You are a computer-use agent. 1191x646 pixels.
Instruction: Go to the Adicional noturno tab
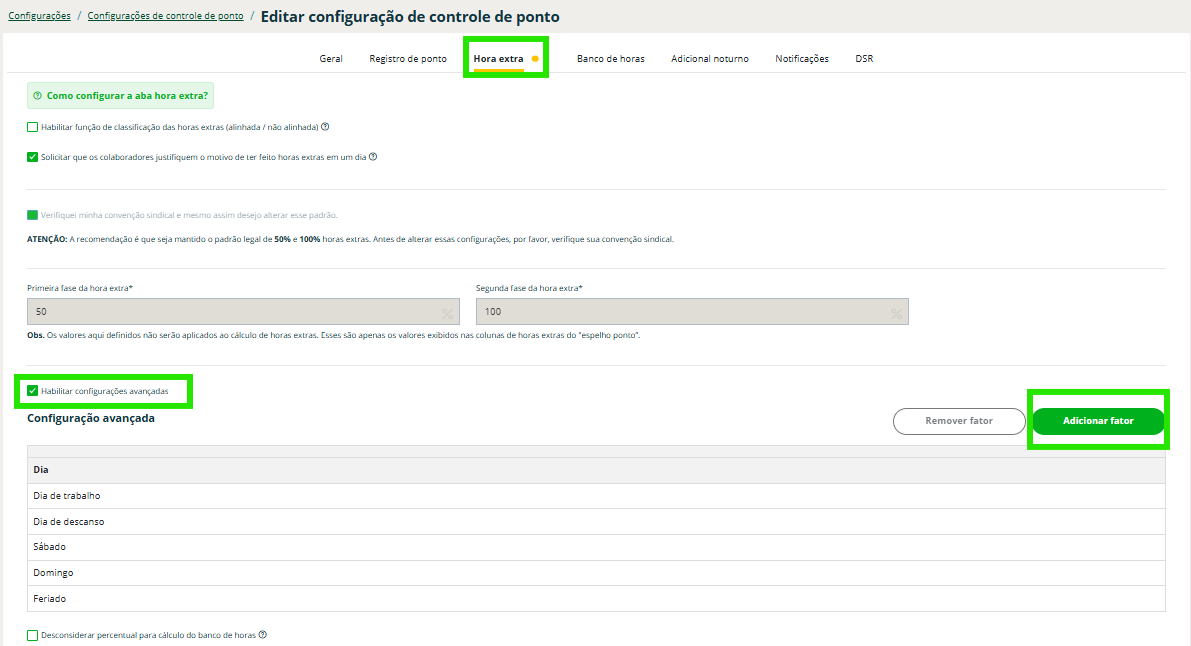click(x=709, y=59)
